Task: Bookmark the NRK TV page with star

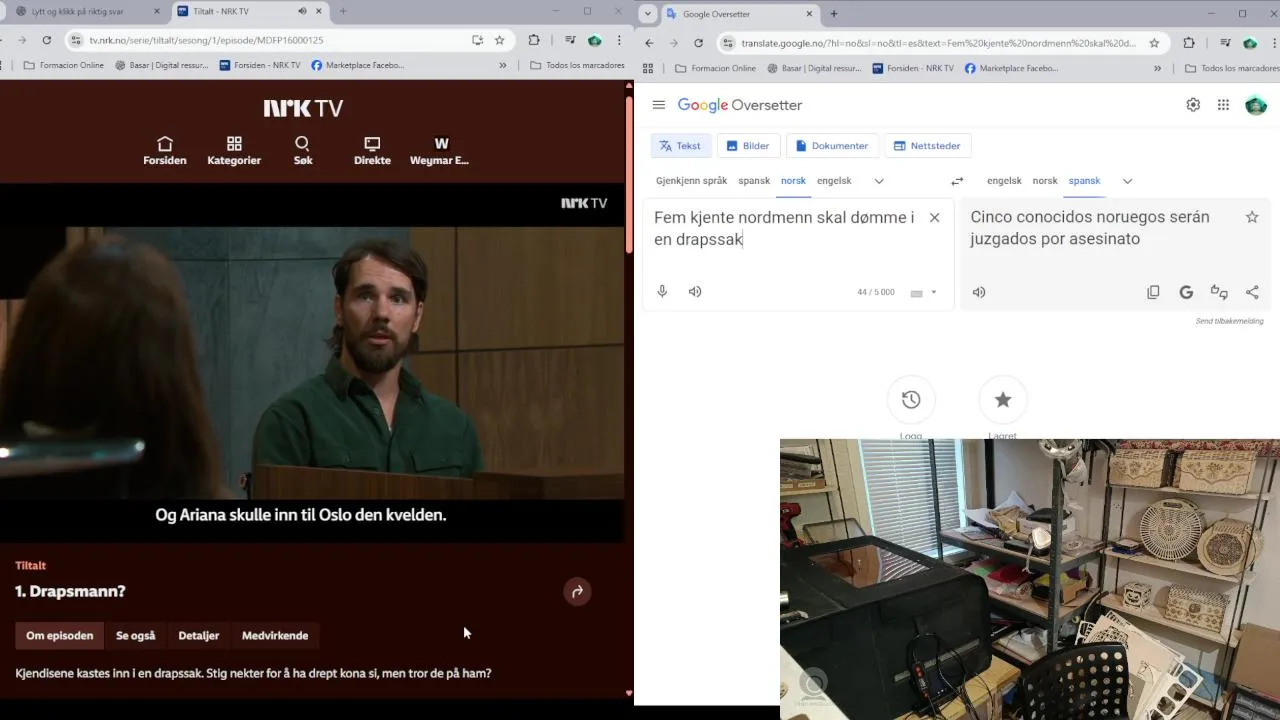Action: click(499, 40)
